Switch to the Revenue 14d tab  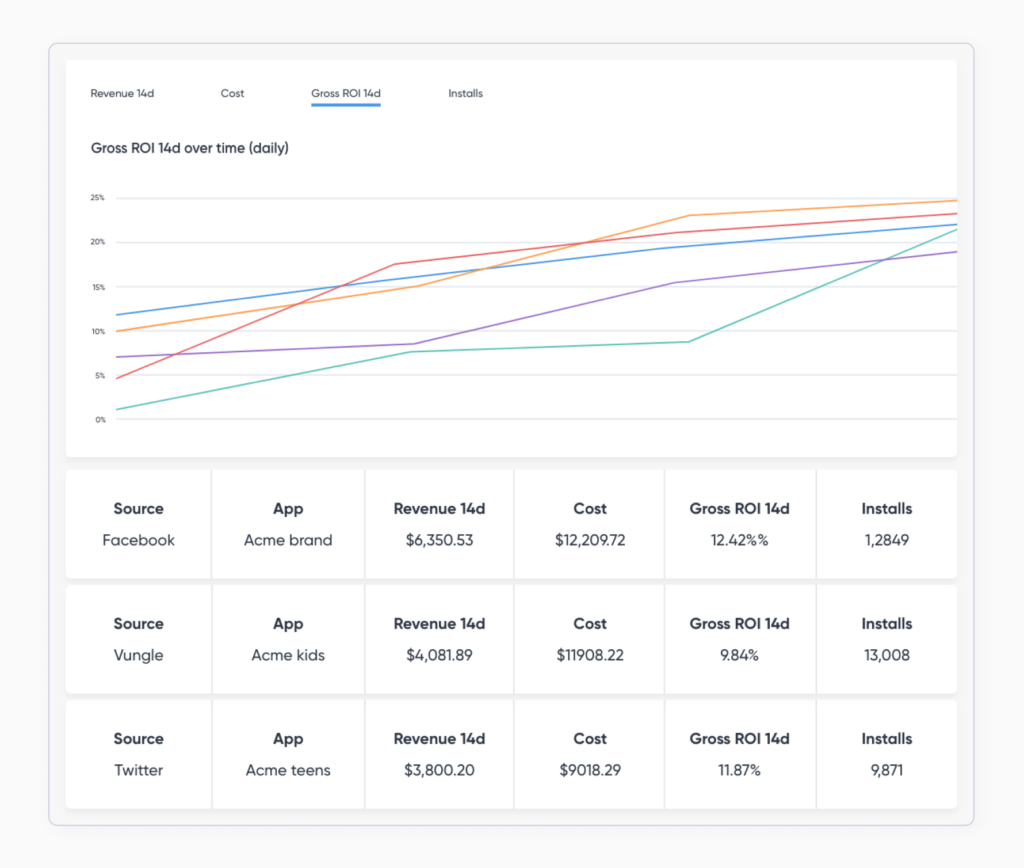point(122,93)
